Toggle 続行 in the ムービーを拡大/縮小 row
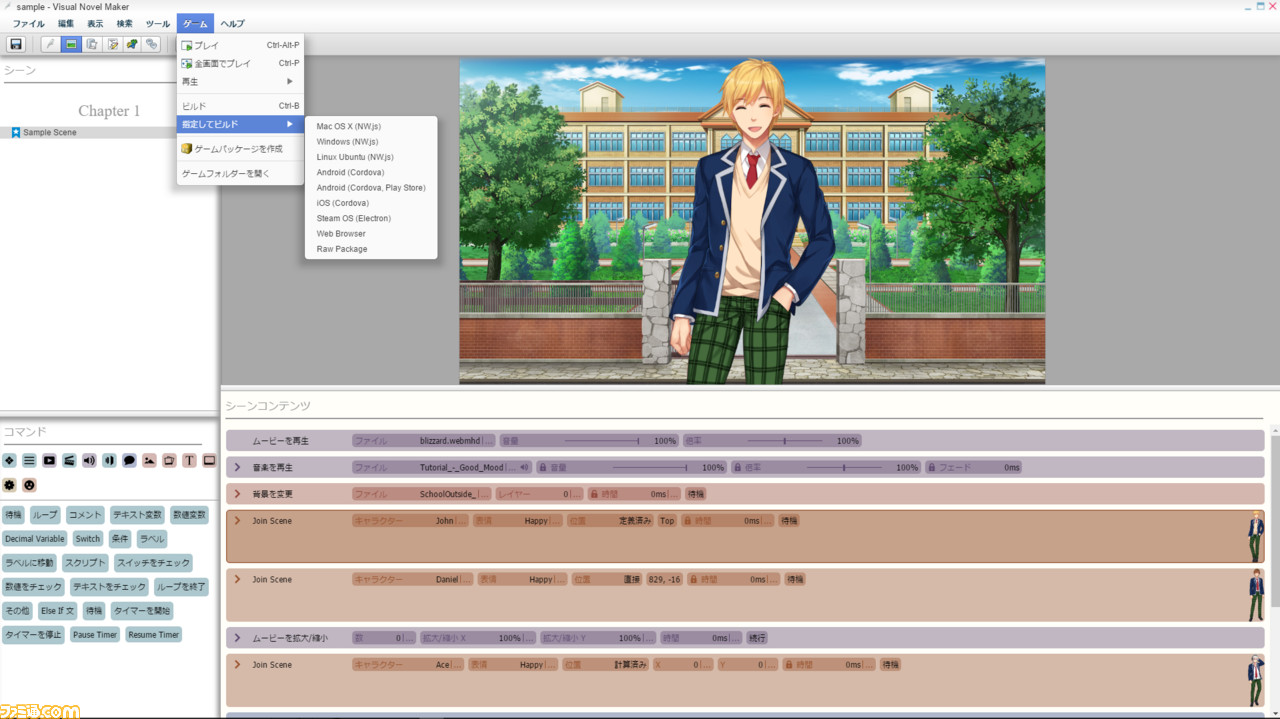This screenshot has width=1280, height=719. pyautogui.click(x=757, y=638)
